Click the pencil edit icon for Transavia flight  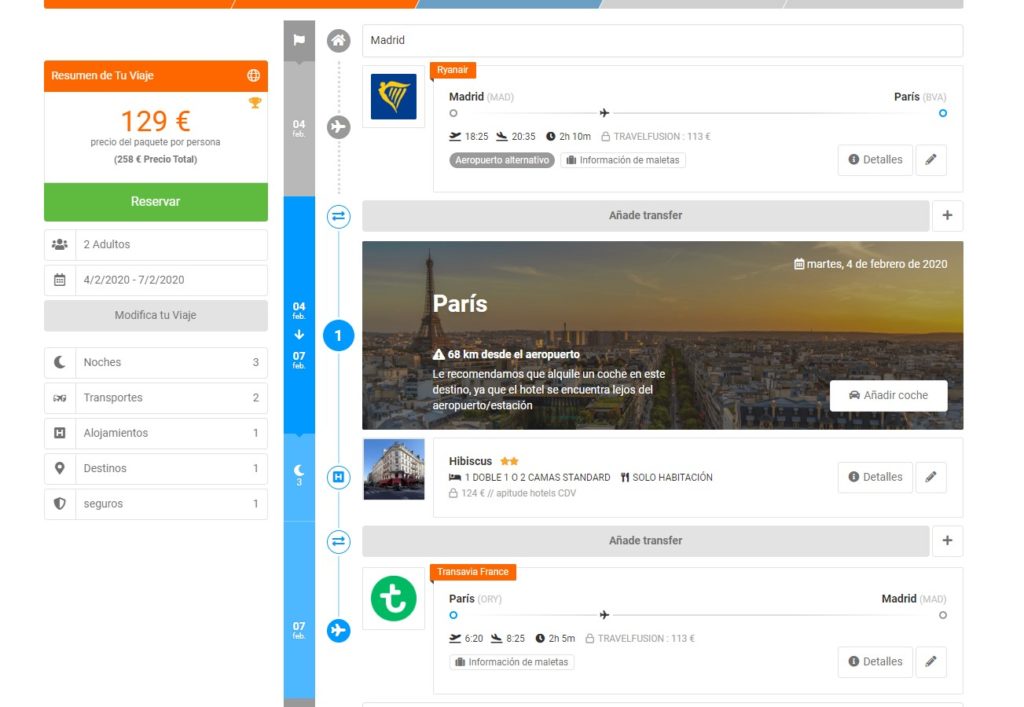pyautogui.click(x=930, y=661)
